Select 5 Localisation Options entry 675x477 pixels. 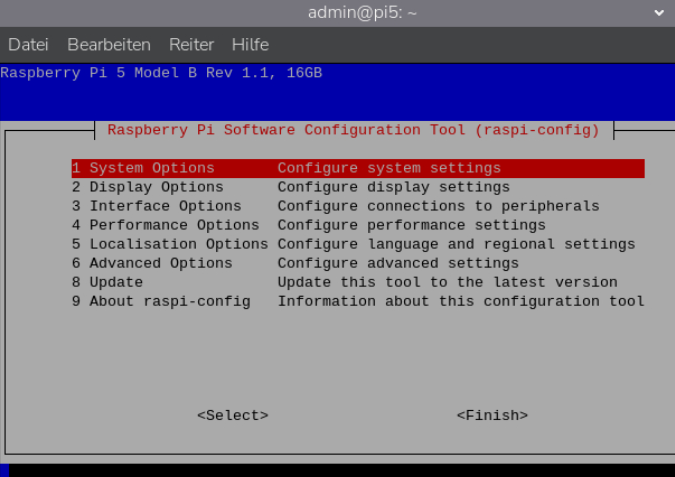(169, 244)
